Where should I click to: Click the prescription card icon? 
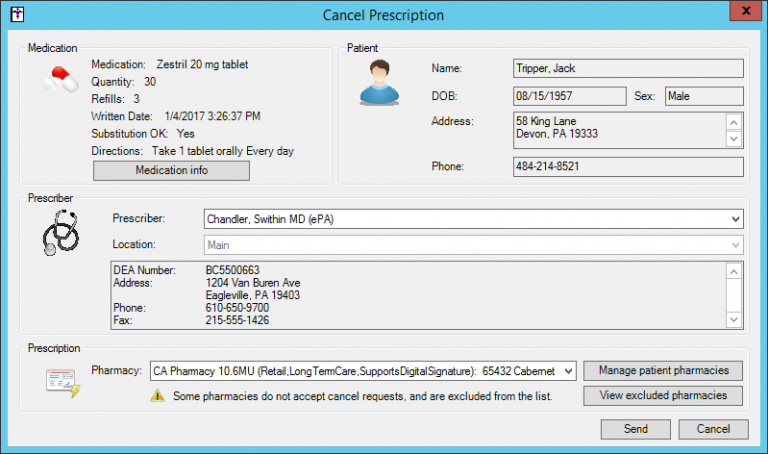[62, 382]
